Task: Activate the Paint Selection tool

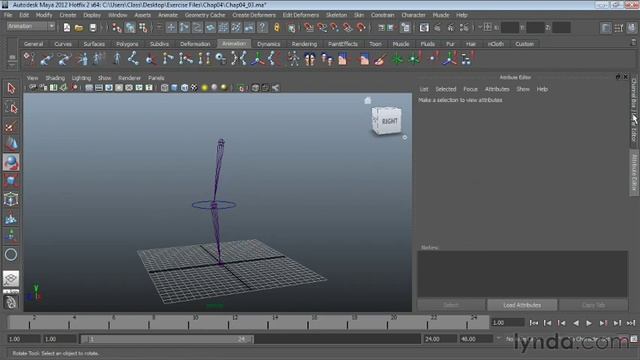Action: tap(11, 127)
